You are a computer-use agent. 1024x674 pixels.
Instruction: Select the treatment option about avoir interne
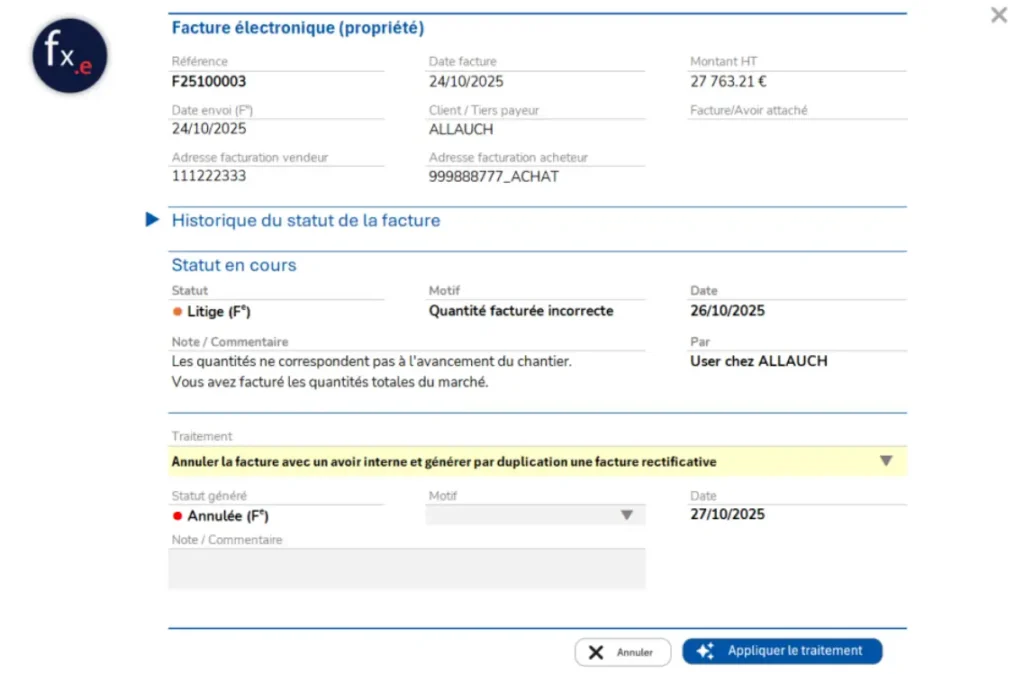click(443, 461)
